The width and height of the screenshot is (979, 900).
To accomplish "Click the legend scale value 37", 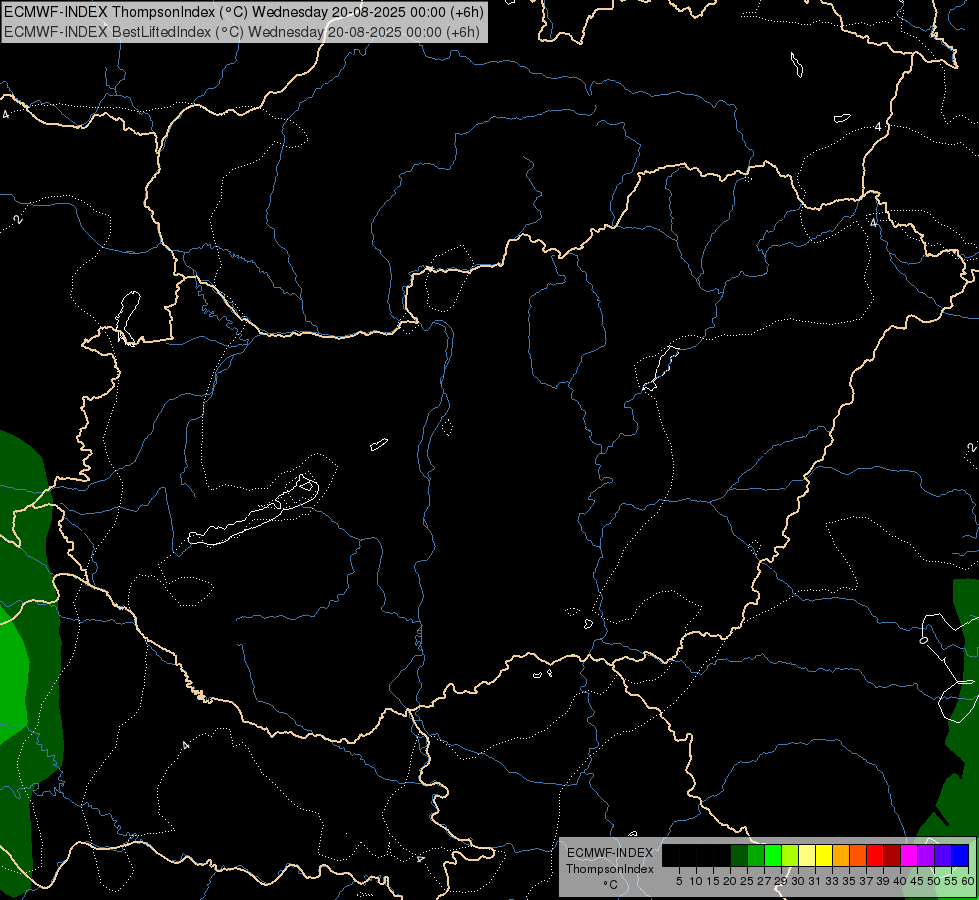I will coord(867,881).
